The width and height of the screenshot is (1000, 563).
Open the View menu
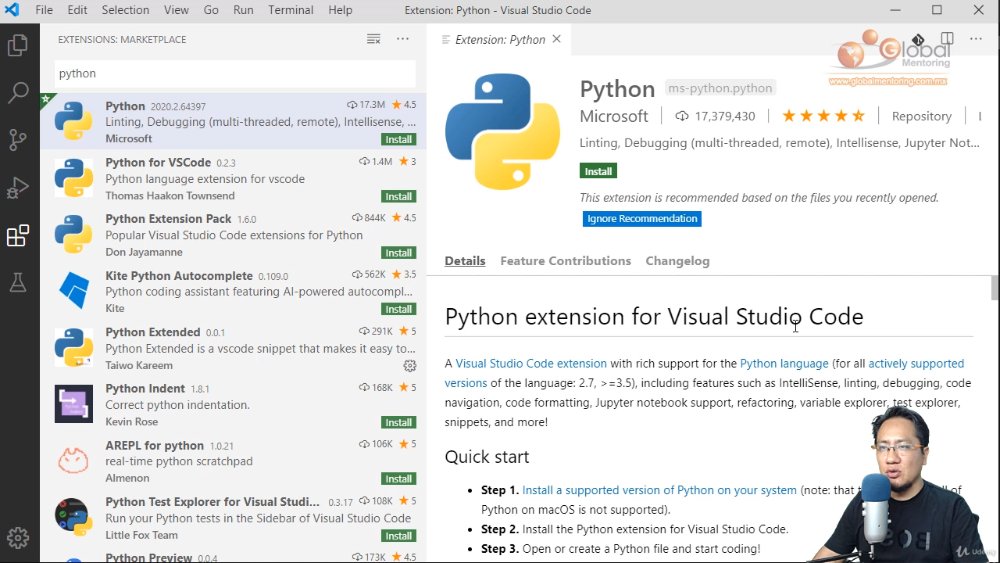click(x=176, y=10)
